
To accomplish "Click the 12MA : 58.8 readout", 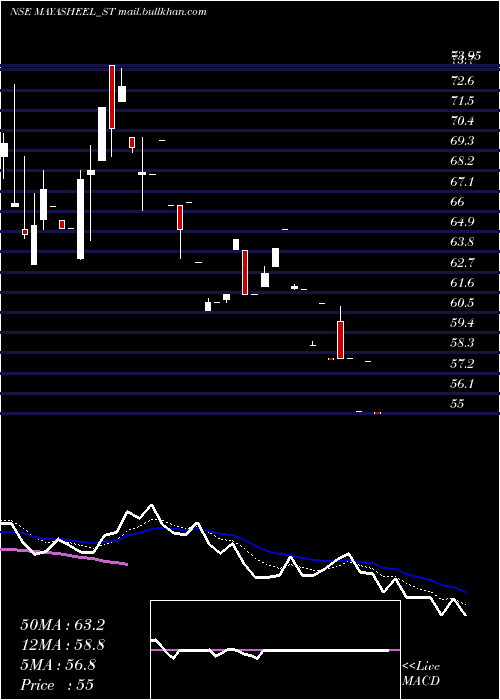I will tap(62, 645).
